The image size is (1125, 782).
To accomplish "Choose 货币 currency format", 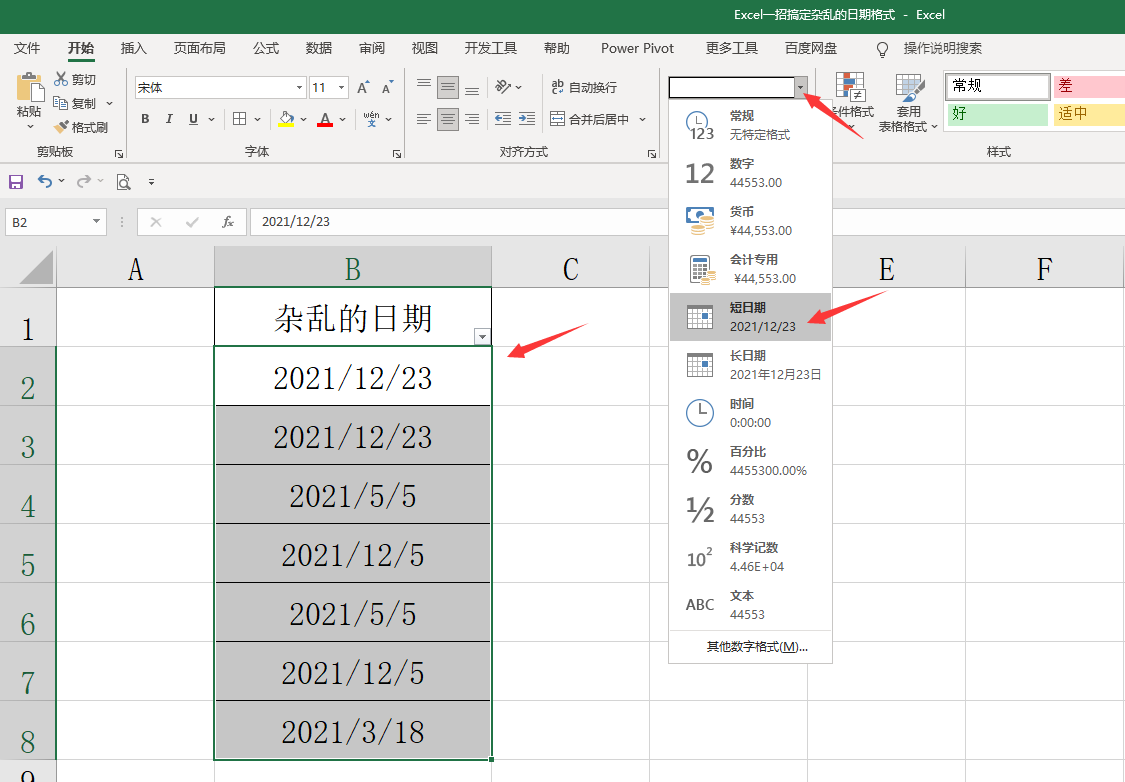I will point(750,221).
